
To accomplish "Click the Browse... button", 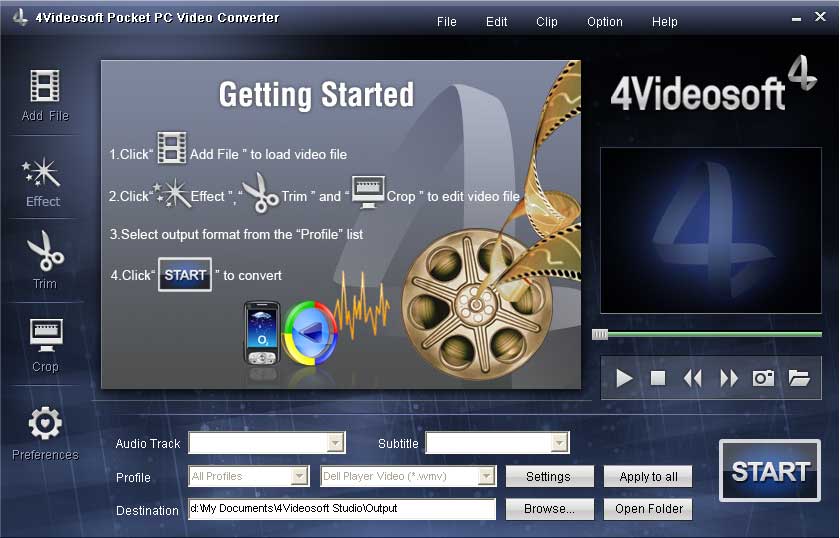I will [549, 509].
